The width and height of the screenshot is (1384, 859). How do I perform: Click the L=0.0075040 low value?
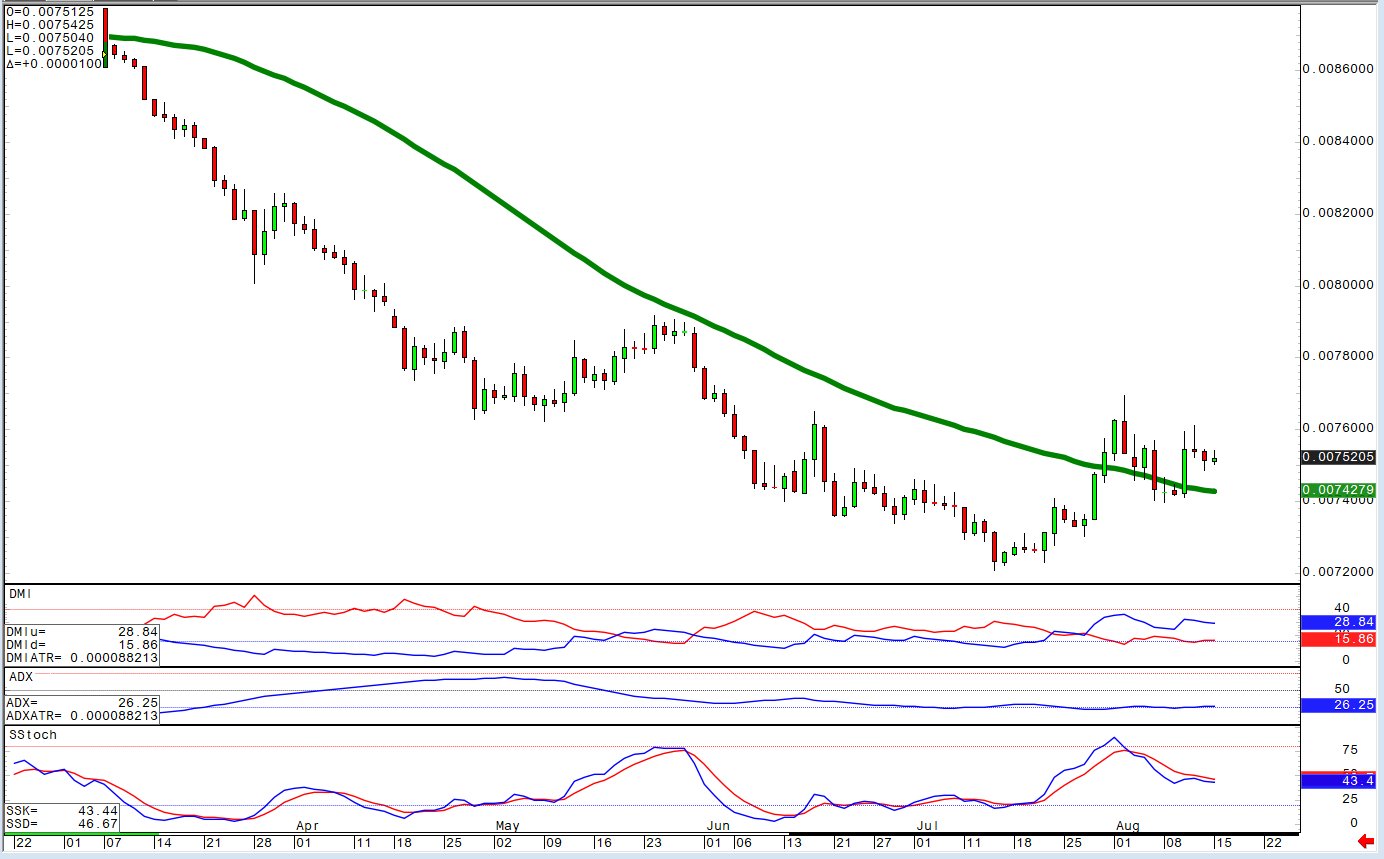click(x=50, y=37)
